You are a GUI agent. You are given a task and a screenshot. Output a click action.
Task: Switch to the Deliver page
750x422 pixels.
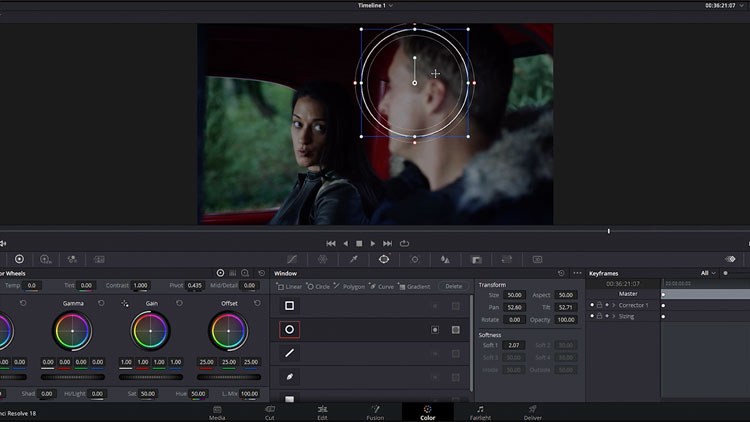532,412
